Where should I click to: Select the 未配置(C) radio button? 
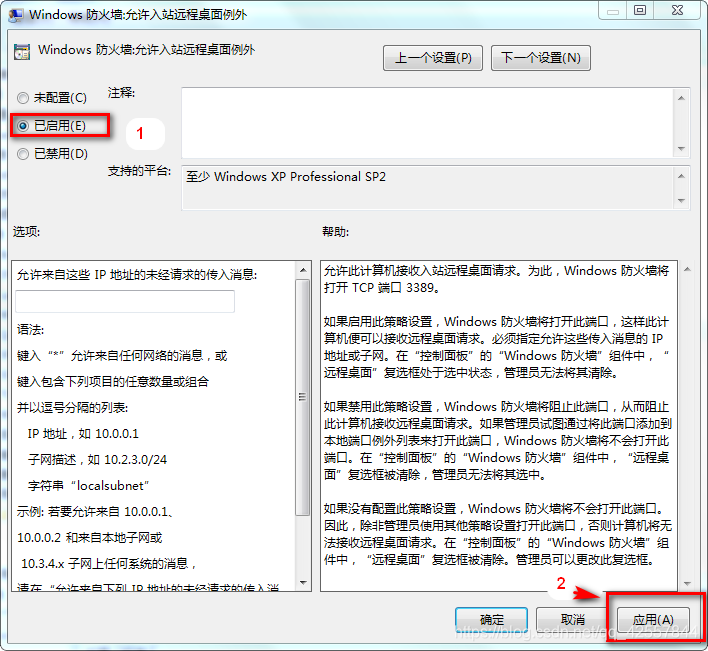point(23,98)
